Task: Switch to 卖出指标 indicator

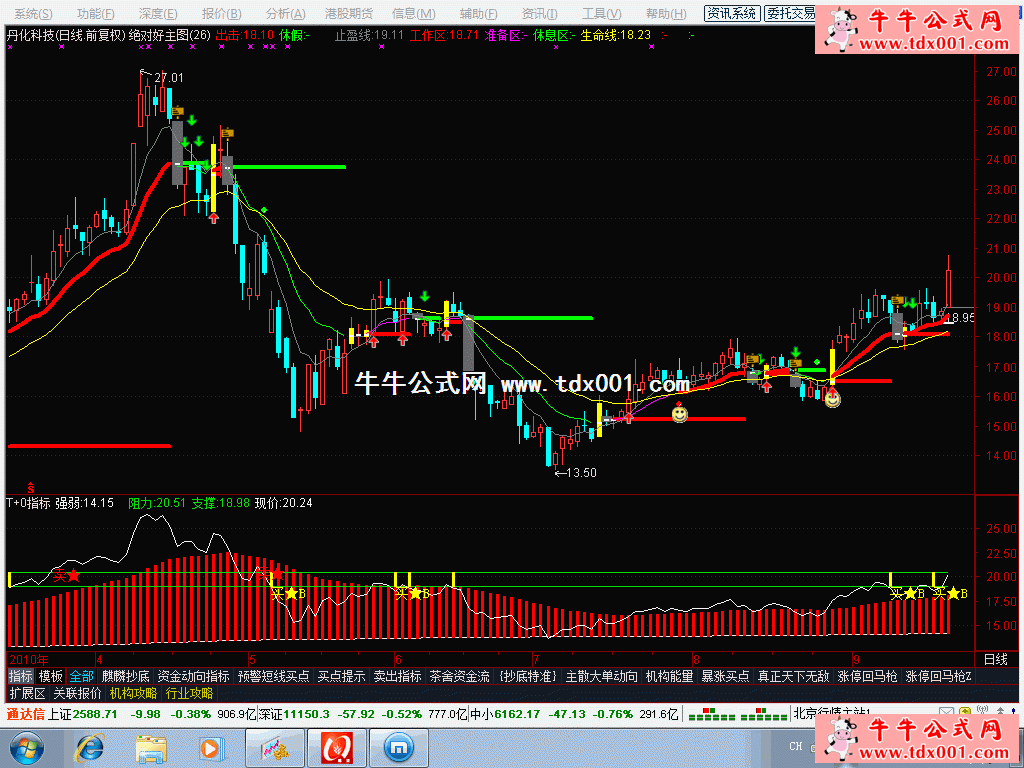Action: 397,676
